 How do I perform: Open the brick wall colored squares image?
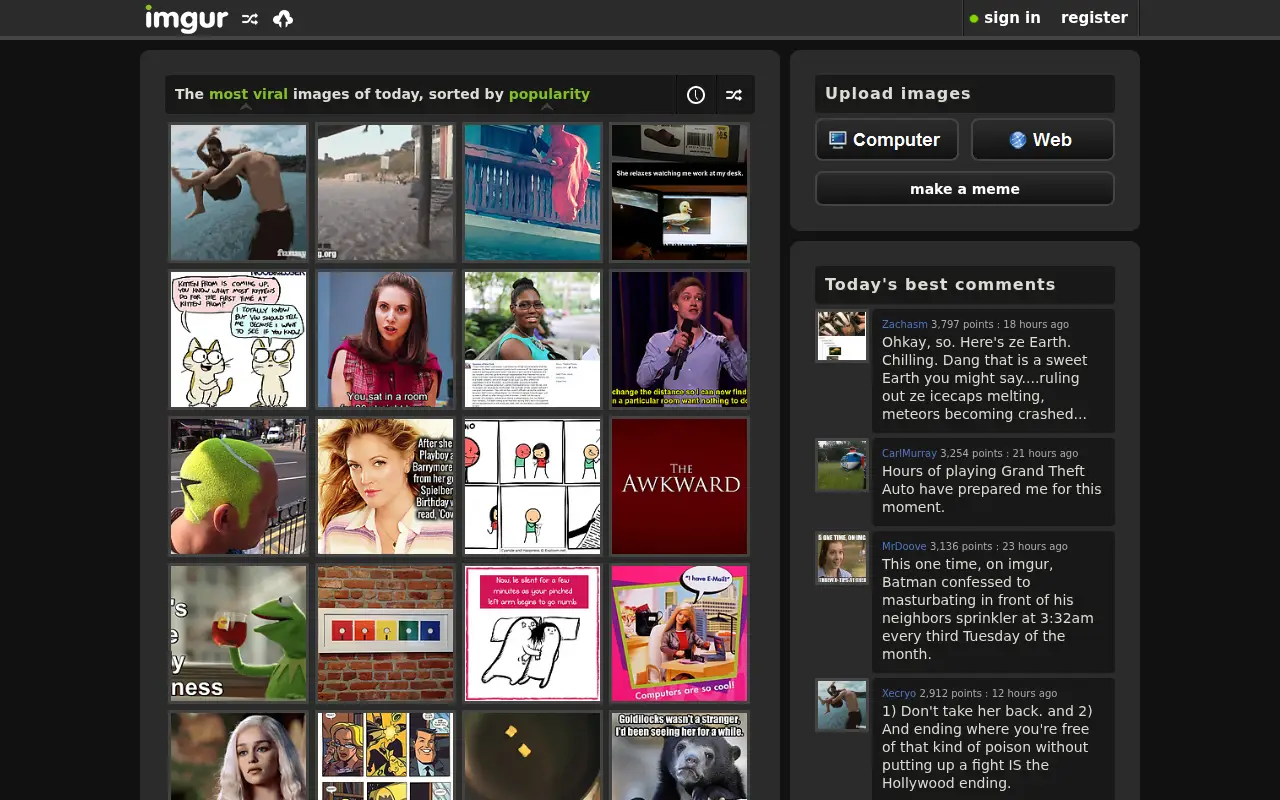386,633
